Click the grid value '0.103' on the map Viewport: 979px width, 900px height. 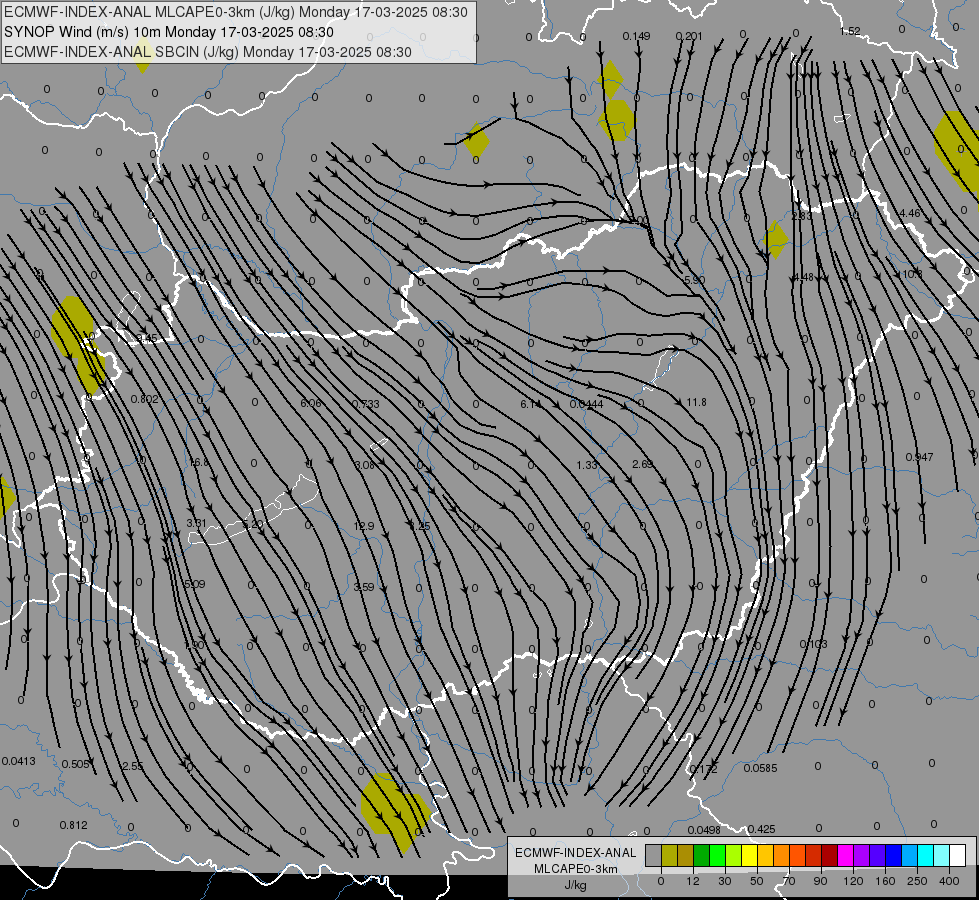(x=814, y=645)
